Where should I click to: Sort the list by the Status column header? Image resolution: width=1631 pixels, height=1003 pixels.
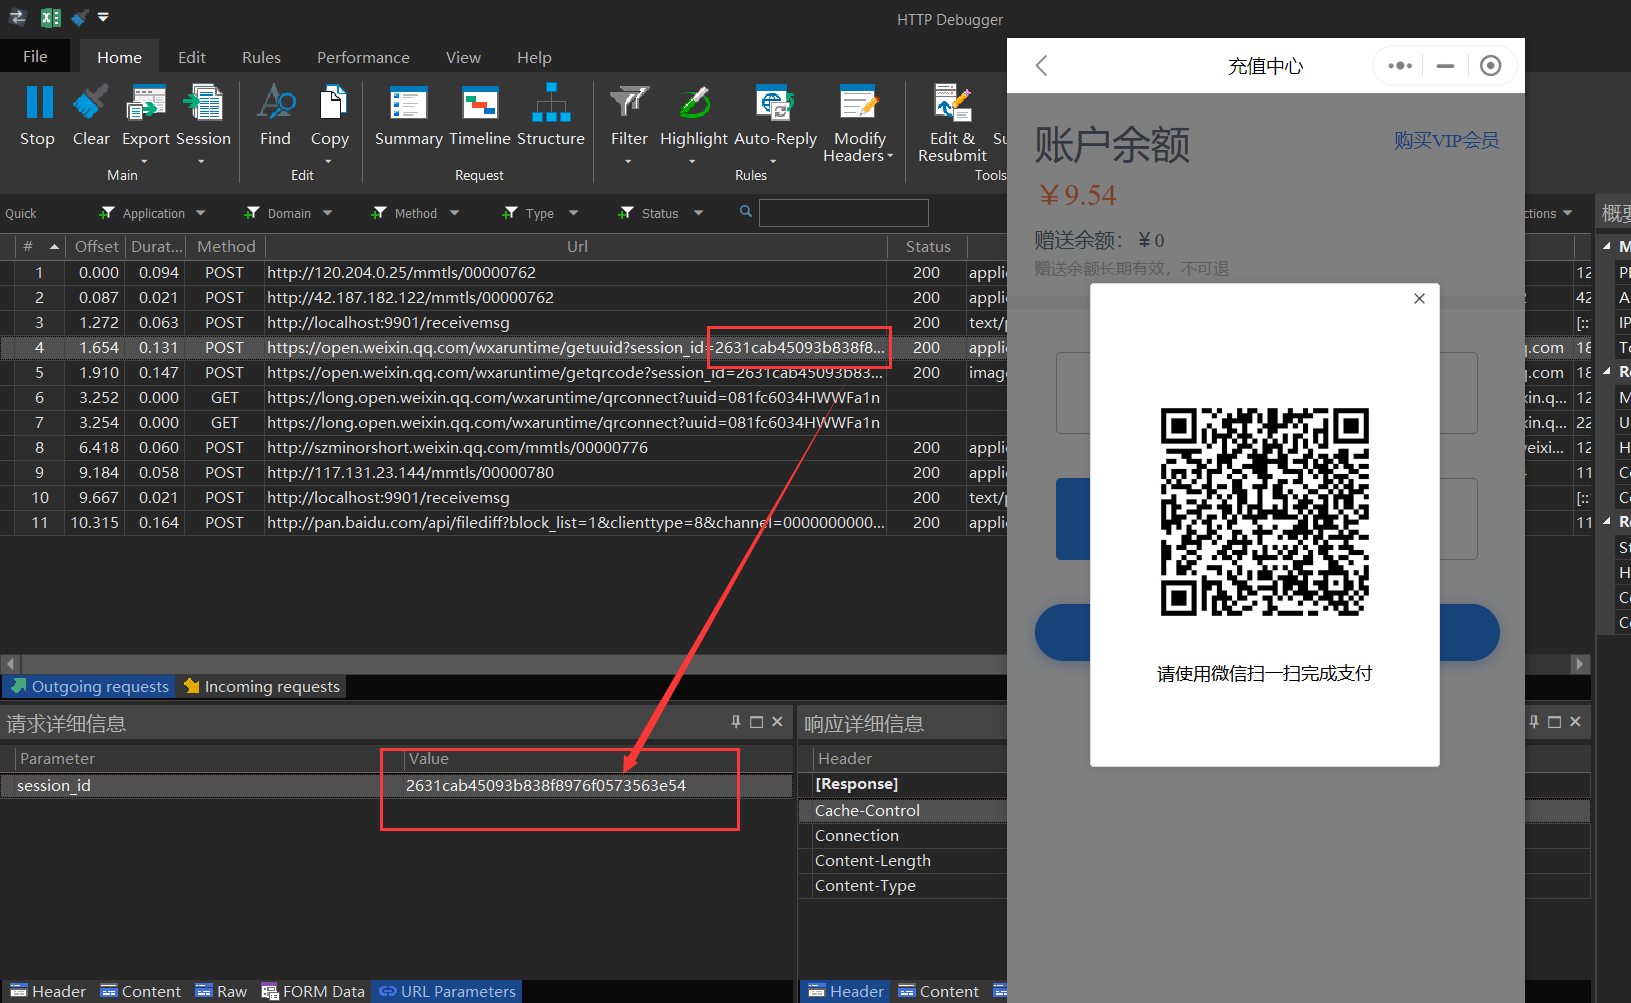[x=927, y=246]
